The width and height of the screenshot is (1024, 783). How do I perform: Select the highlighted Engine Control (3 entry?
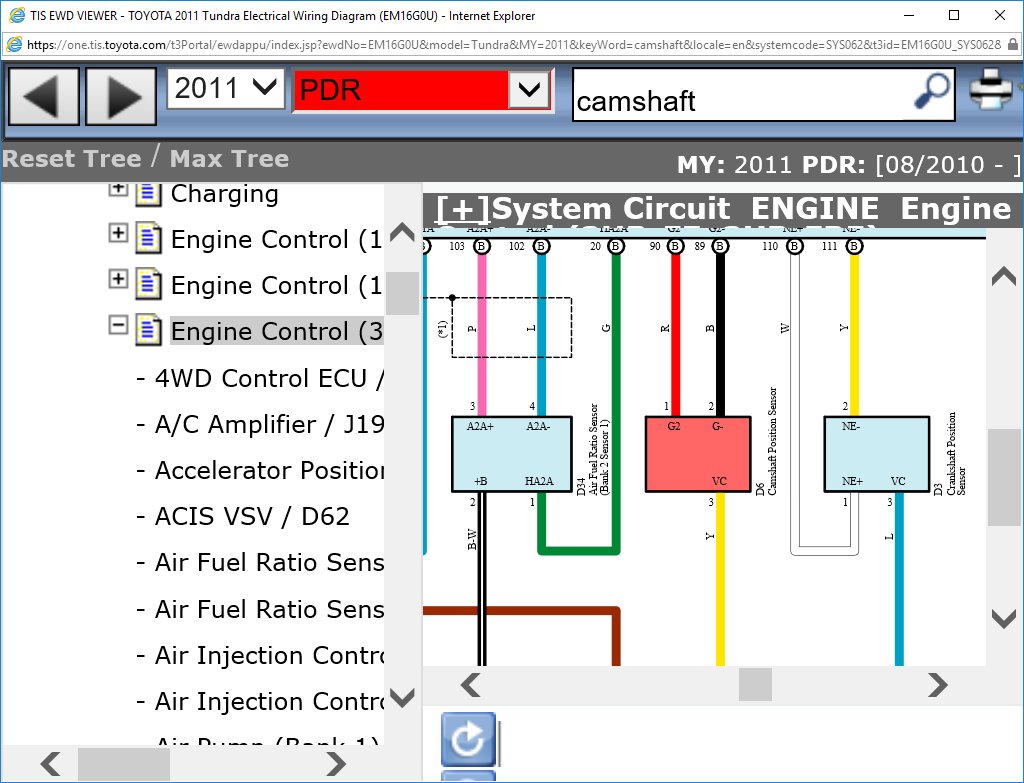[x=277, y=331]
